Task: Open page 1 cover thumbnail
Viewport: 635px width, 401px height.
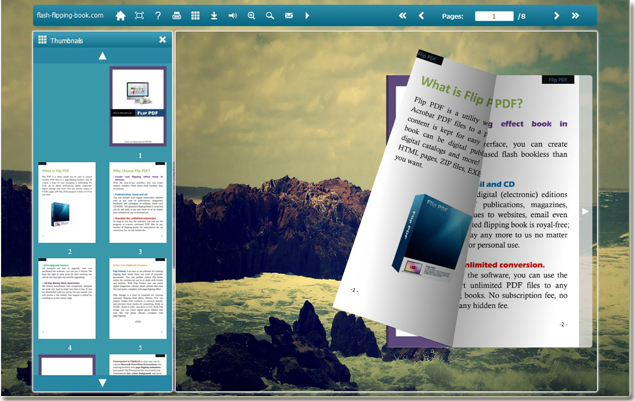Action: tap(138, 106)
